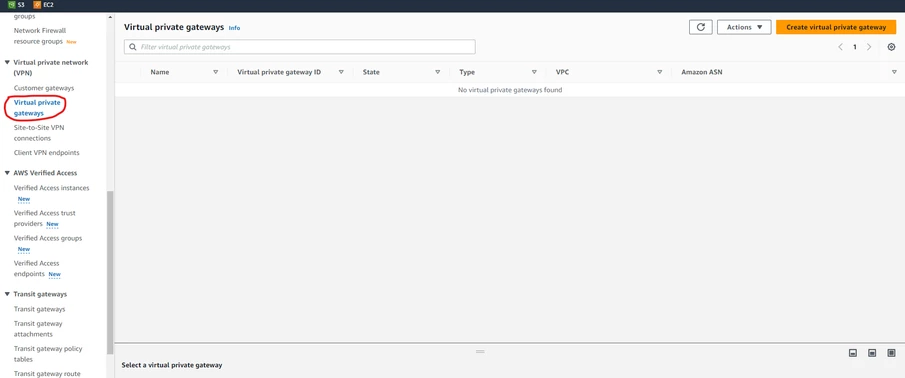This screenshot has width=905, height=378.
Task: Sort by VPC column arrow
Action: click(x=659, y=72)
